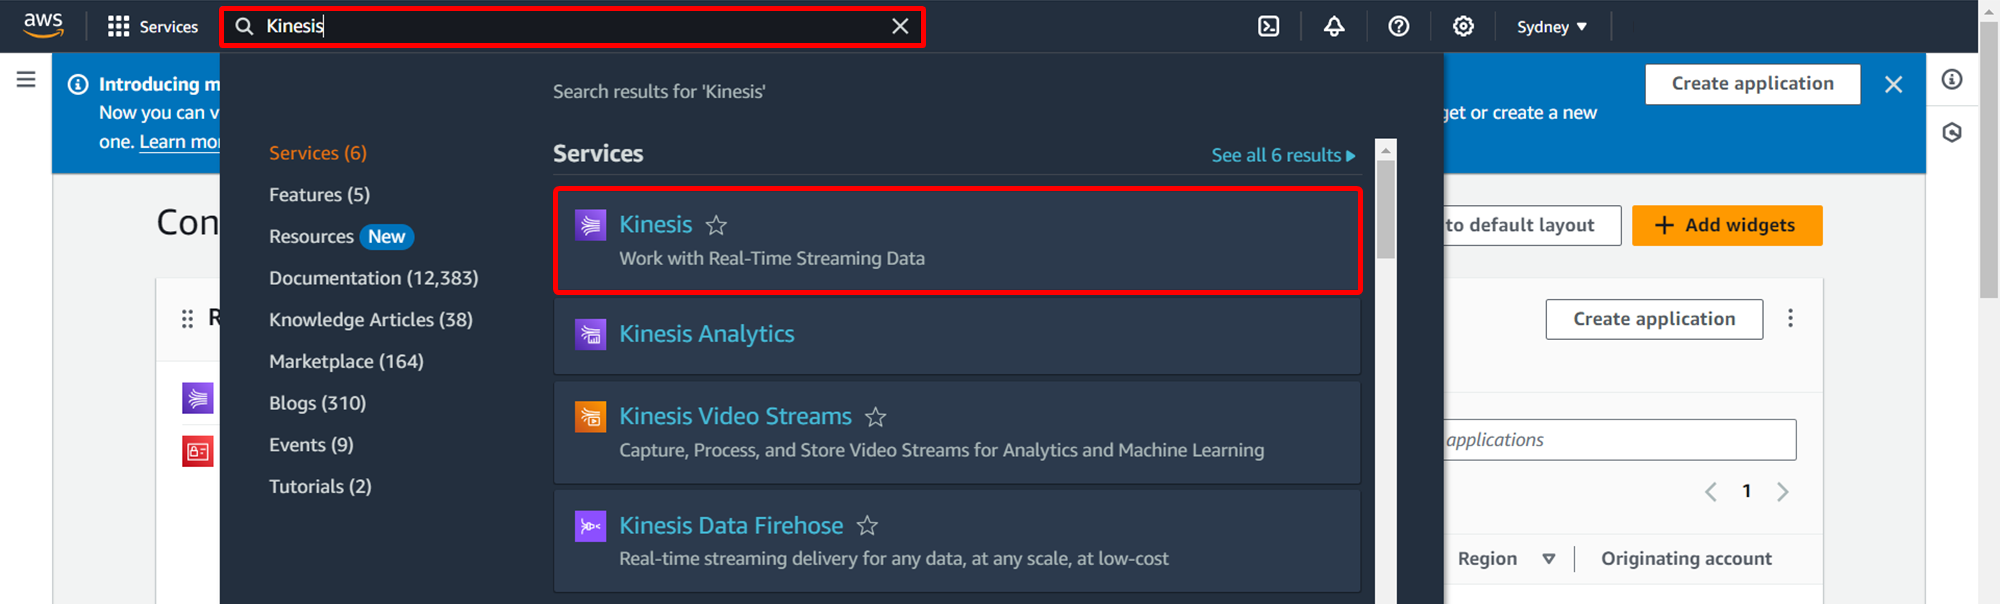
Task: Click the find applications search field
Action: pyautogui.click(x=1620, y=440)
